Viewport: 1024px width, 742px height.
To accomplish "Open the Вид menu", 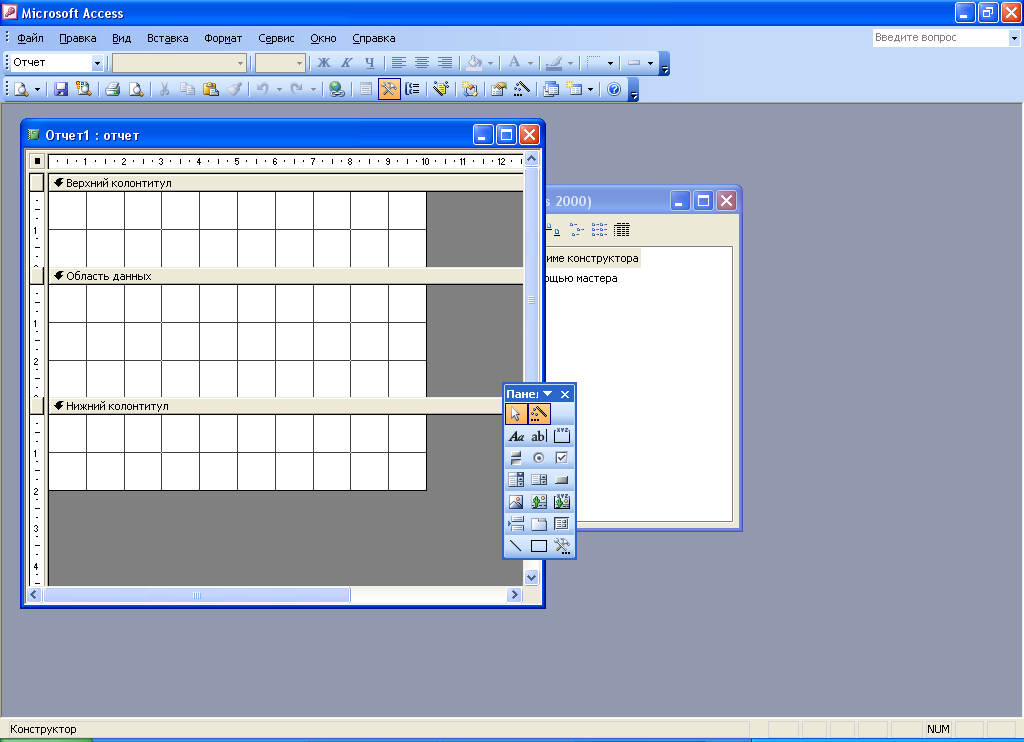I will coord(121,39).
